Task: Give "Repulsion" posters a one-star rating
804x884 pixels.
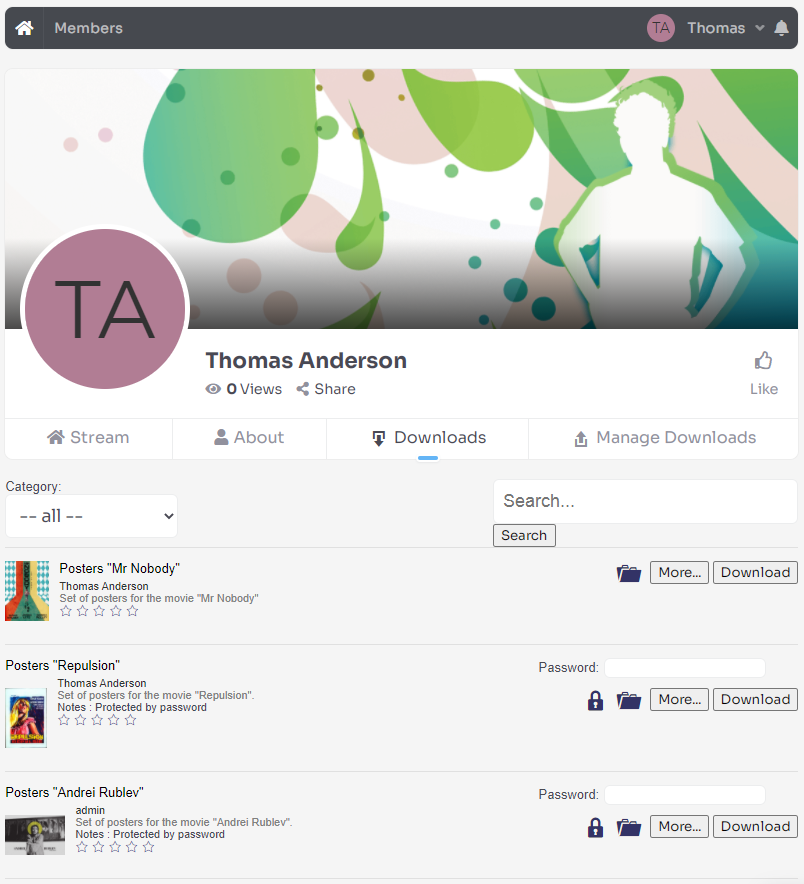Action: (x=64, y=720)
